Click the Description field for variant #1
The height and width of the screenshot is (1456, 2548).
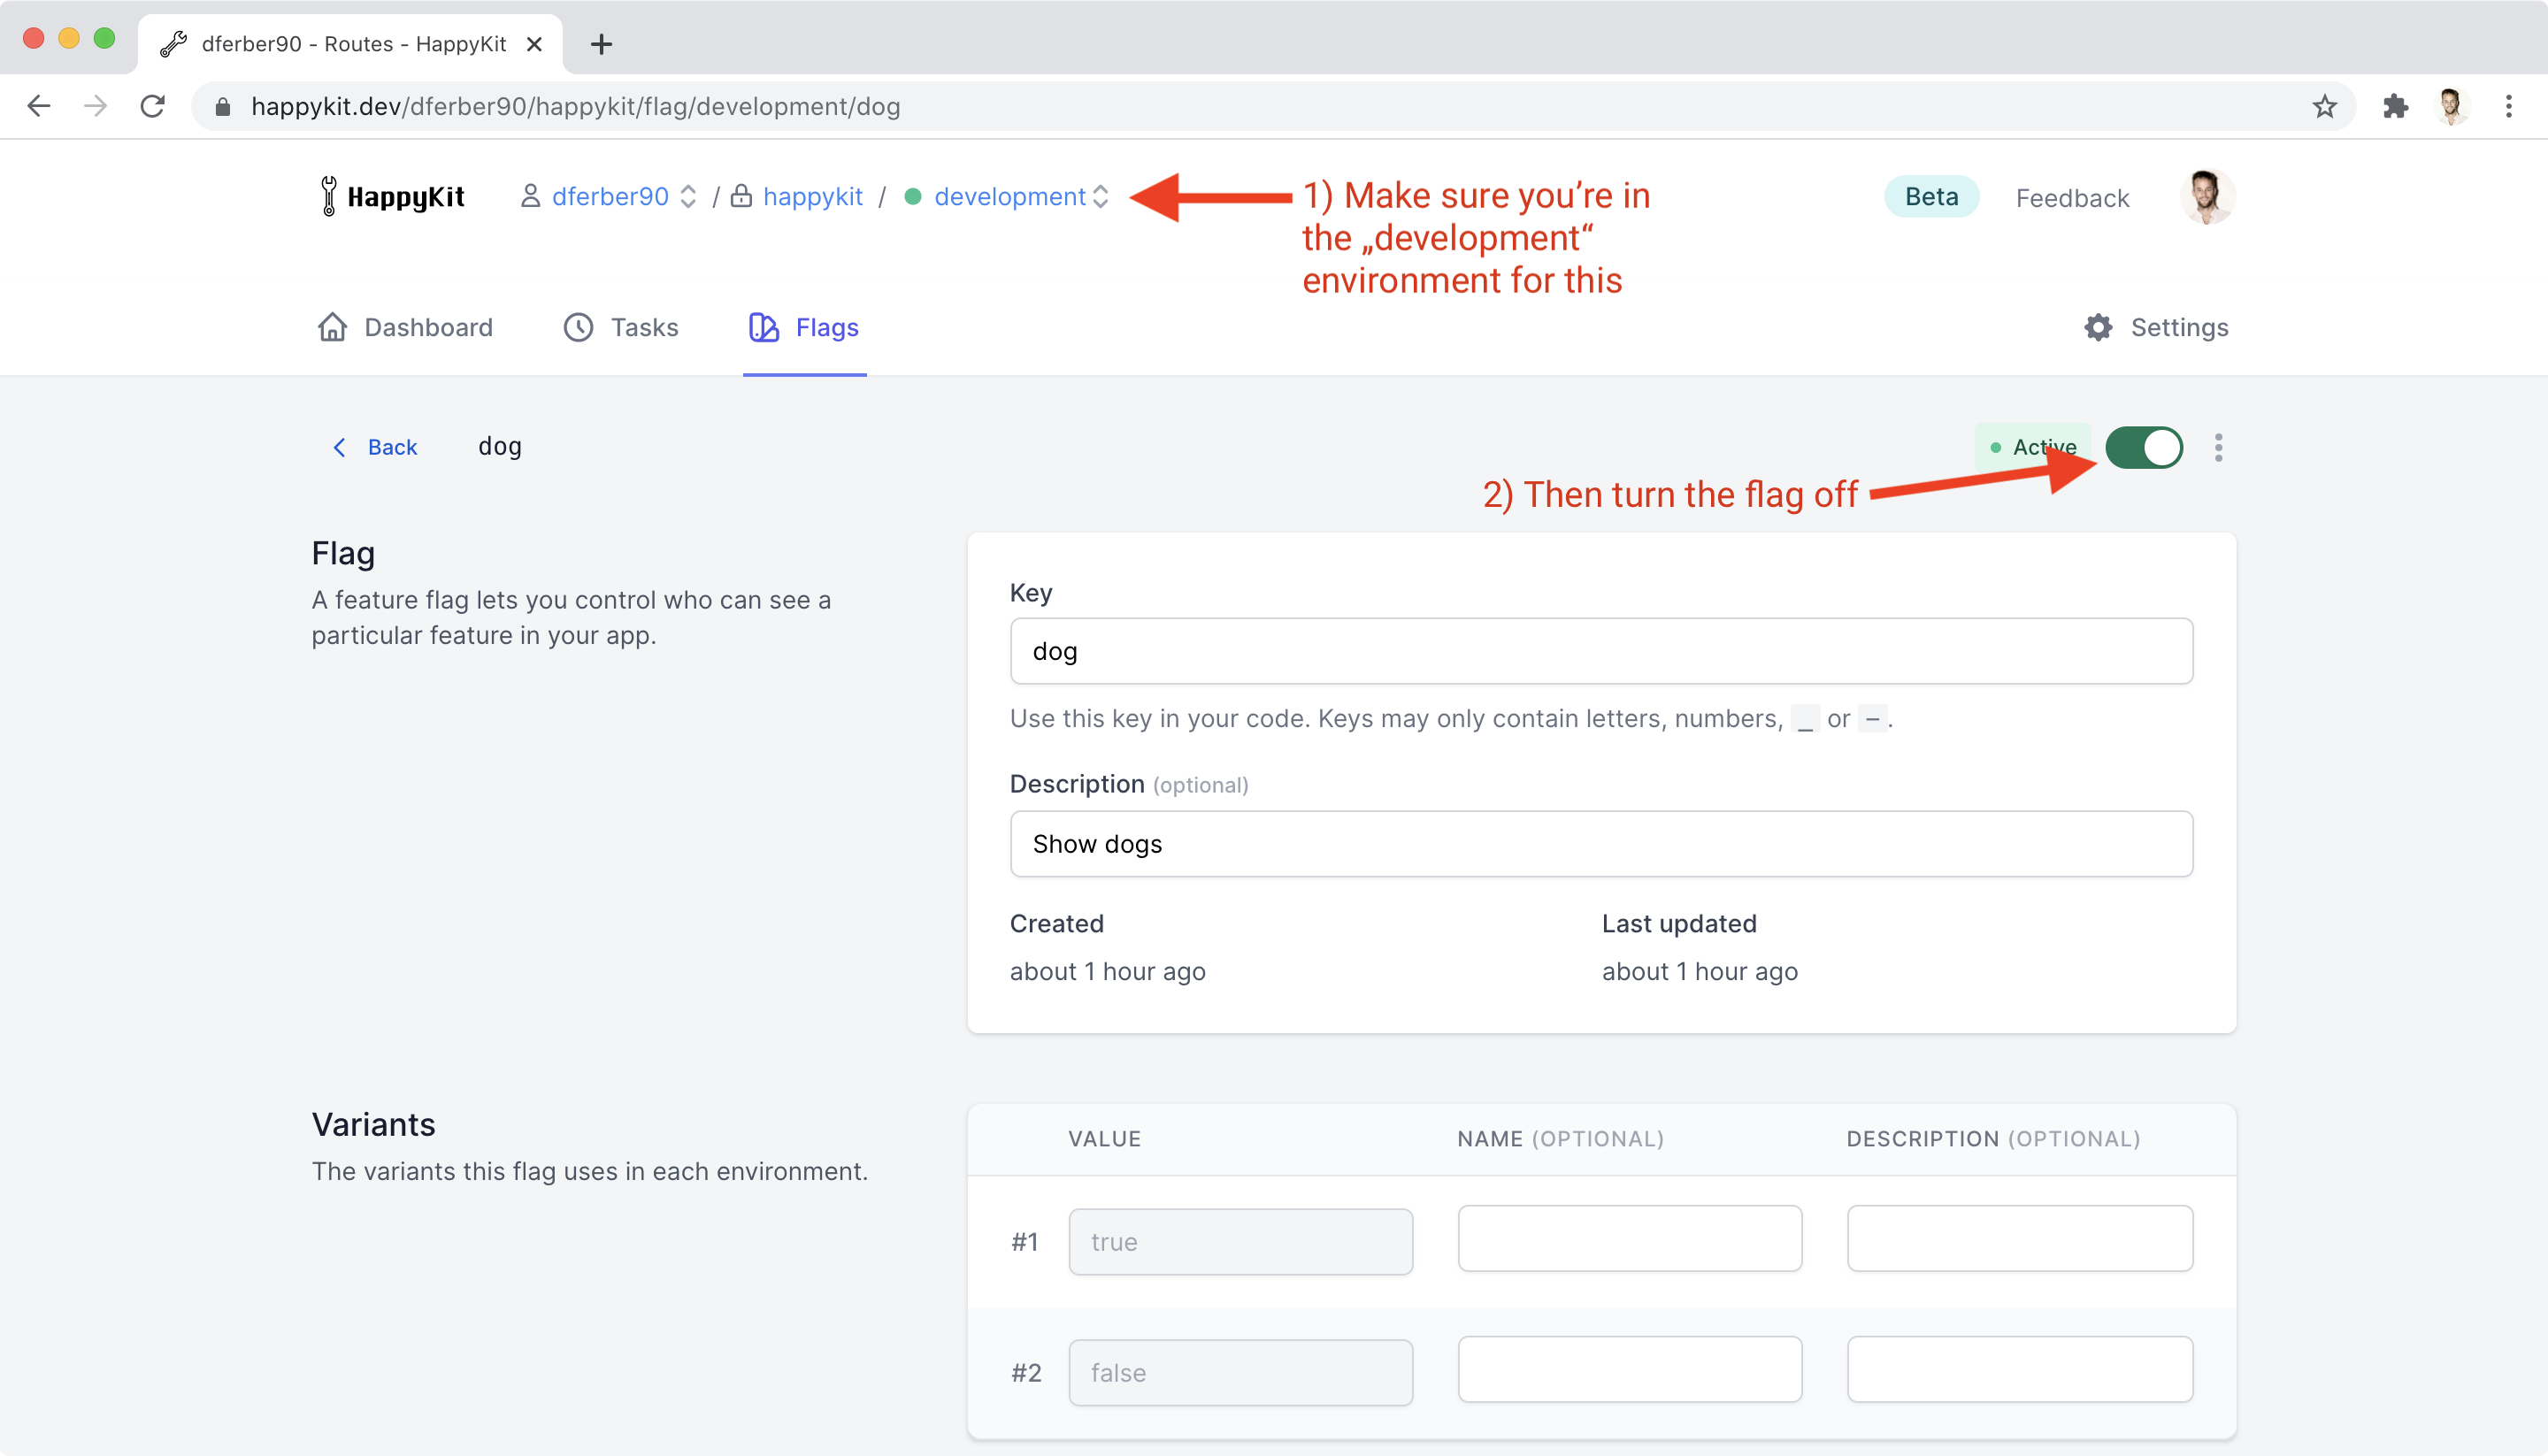point(2020,1238)
